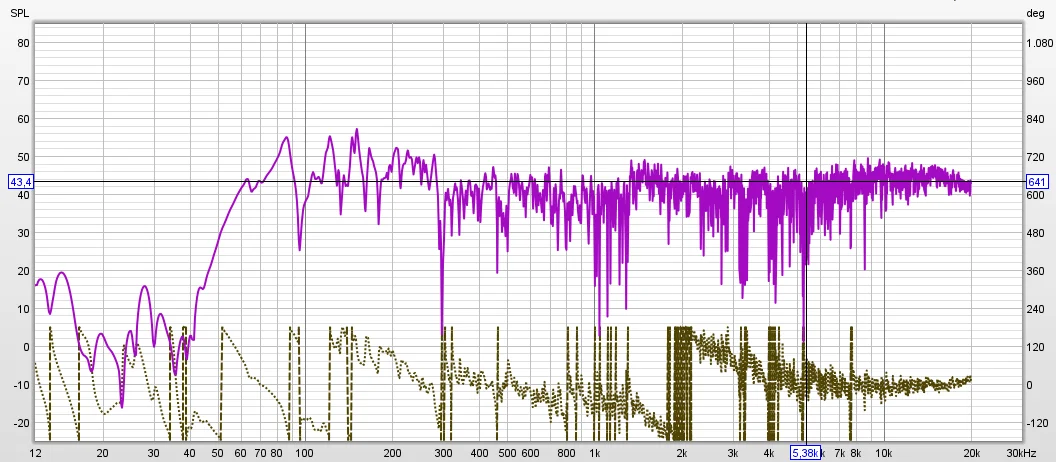The image size is (1056, 462).
Task: Click the 400 frequency axis label
Action: (x=480, y=453)
